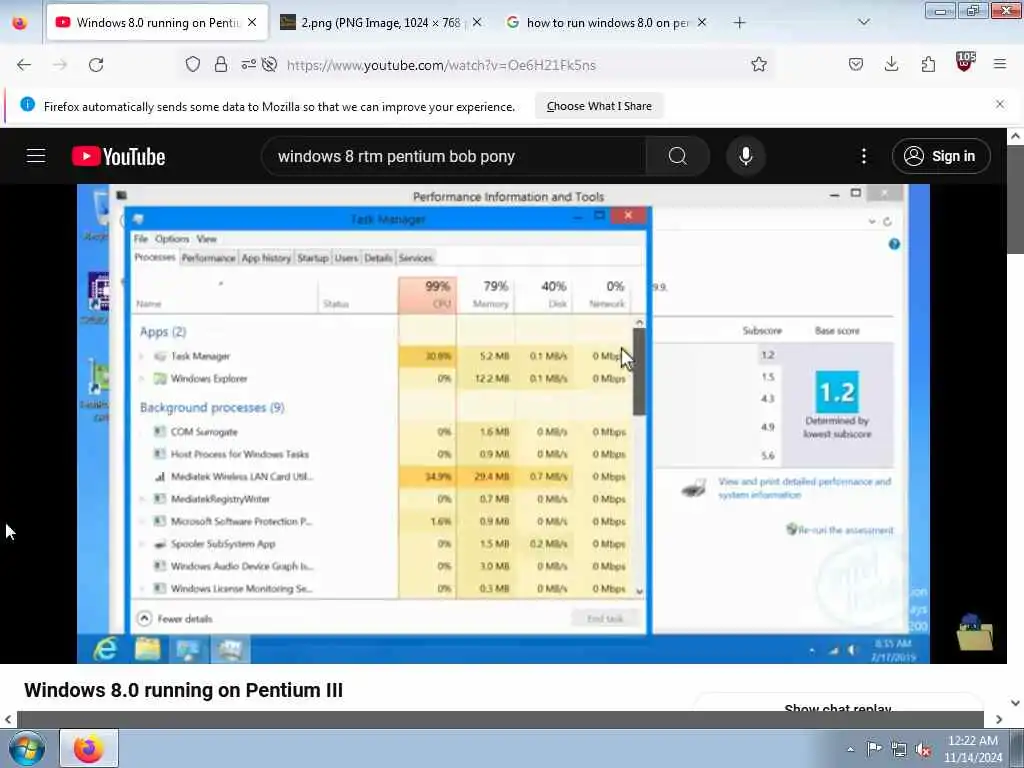Open Firefox View pinned icon in tab strip
This screenshot has width=1024, height=768.
coord(20,23)
